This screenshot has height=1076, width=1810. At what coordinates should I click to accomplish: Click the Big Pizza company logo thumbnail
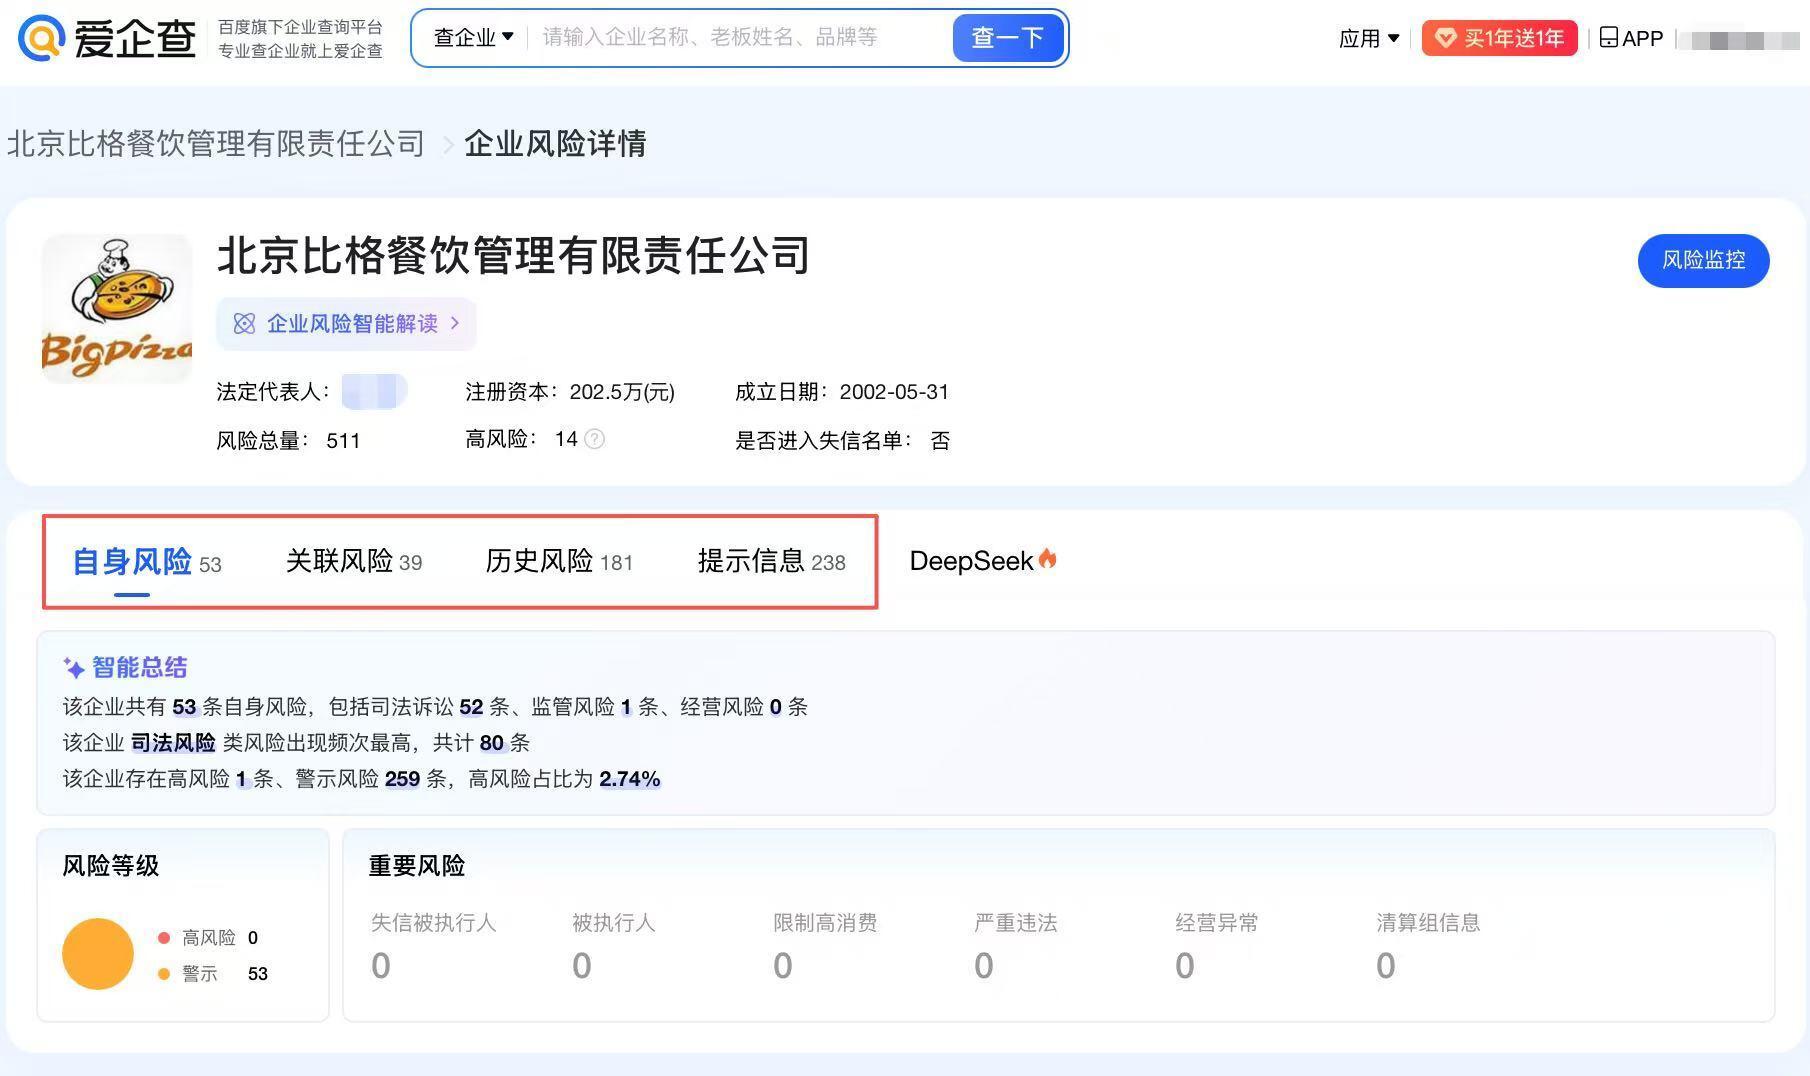[x=117, y=308]
